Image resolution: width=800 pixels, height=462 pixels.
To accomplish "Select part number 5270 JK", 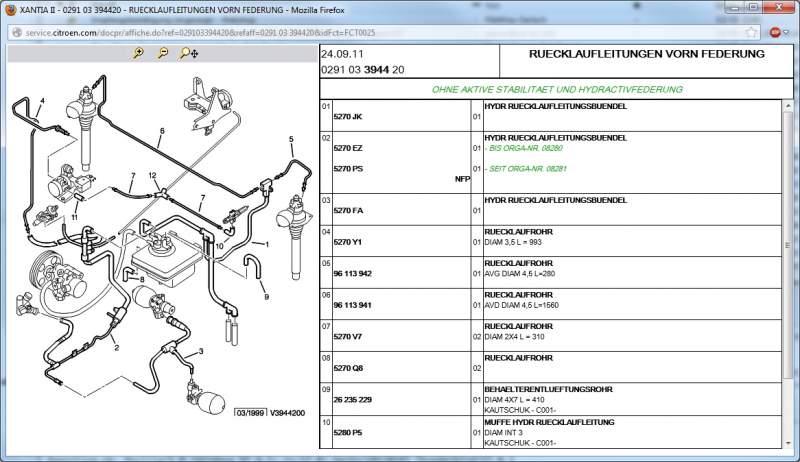I will tap(347, 117).
